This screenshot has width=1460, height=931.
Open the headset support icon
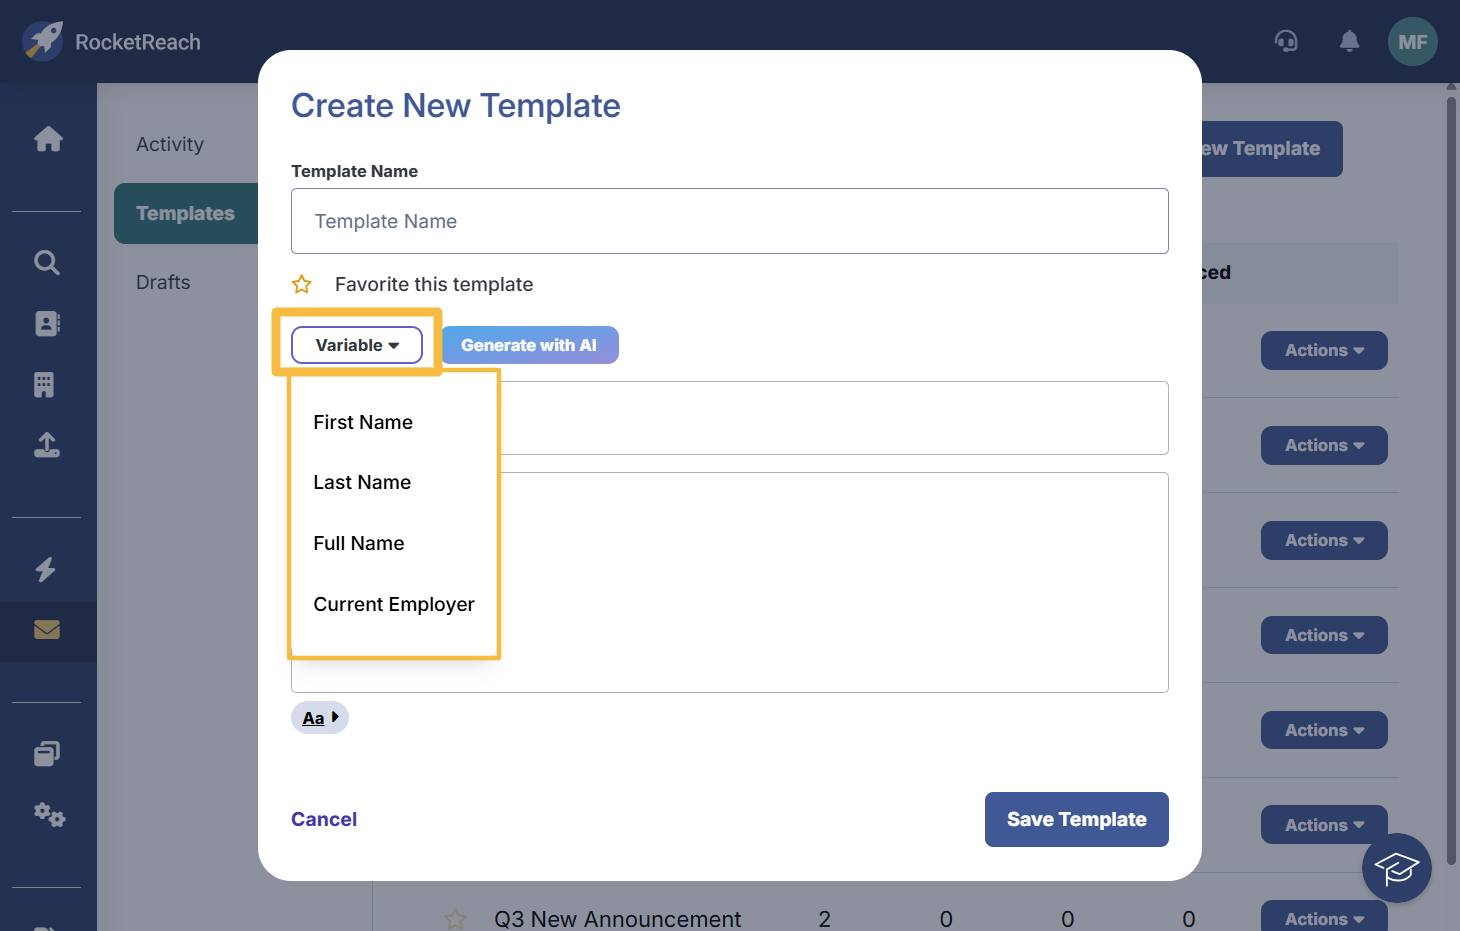1286,42
